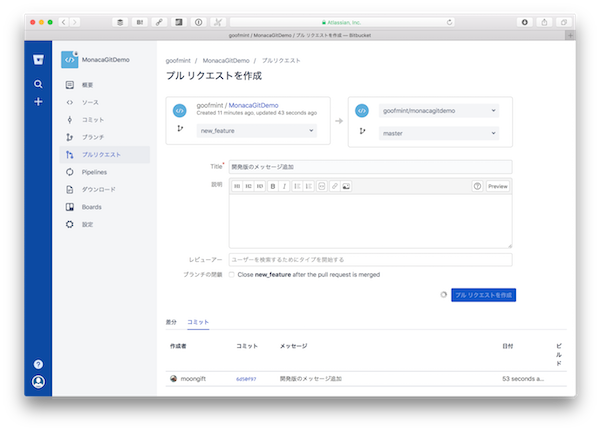Click MonacaGitDemo in the breadcrumb
The height and width of the screenshot is (431, 600).
point(226,60)
